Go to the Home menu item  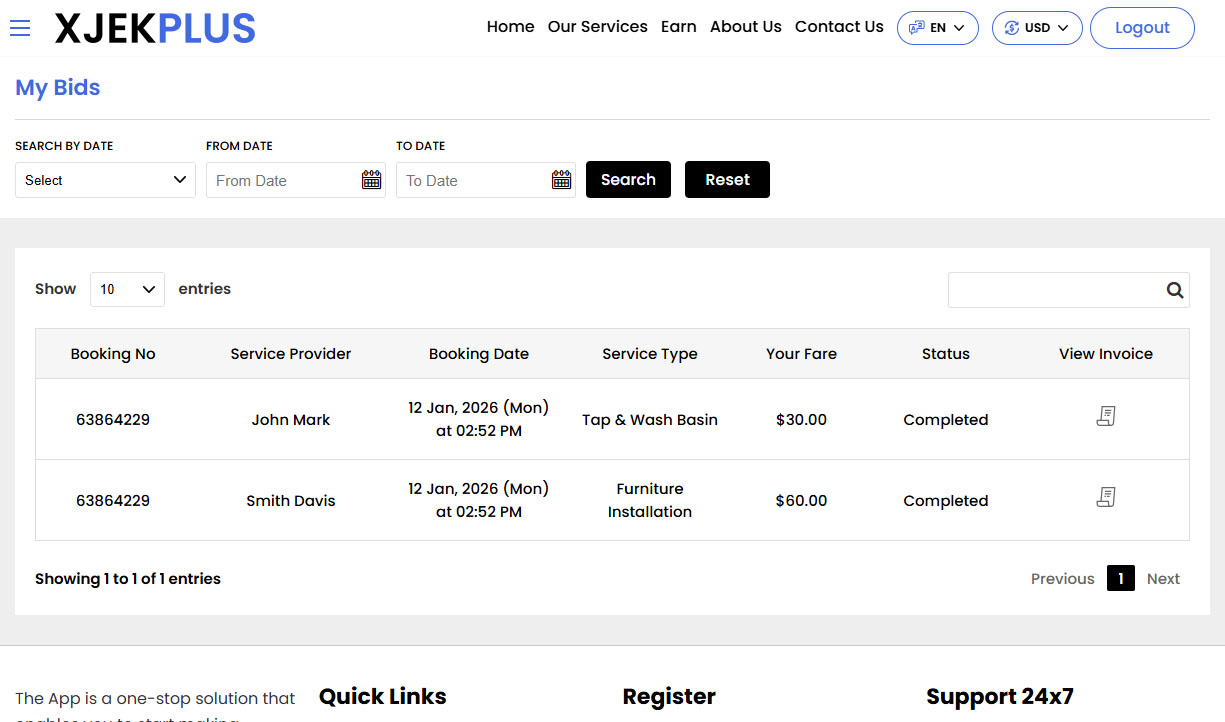tap(510, 27)
